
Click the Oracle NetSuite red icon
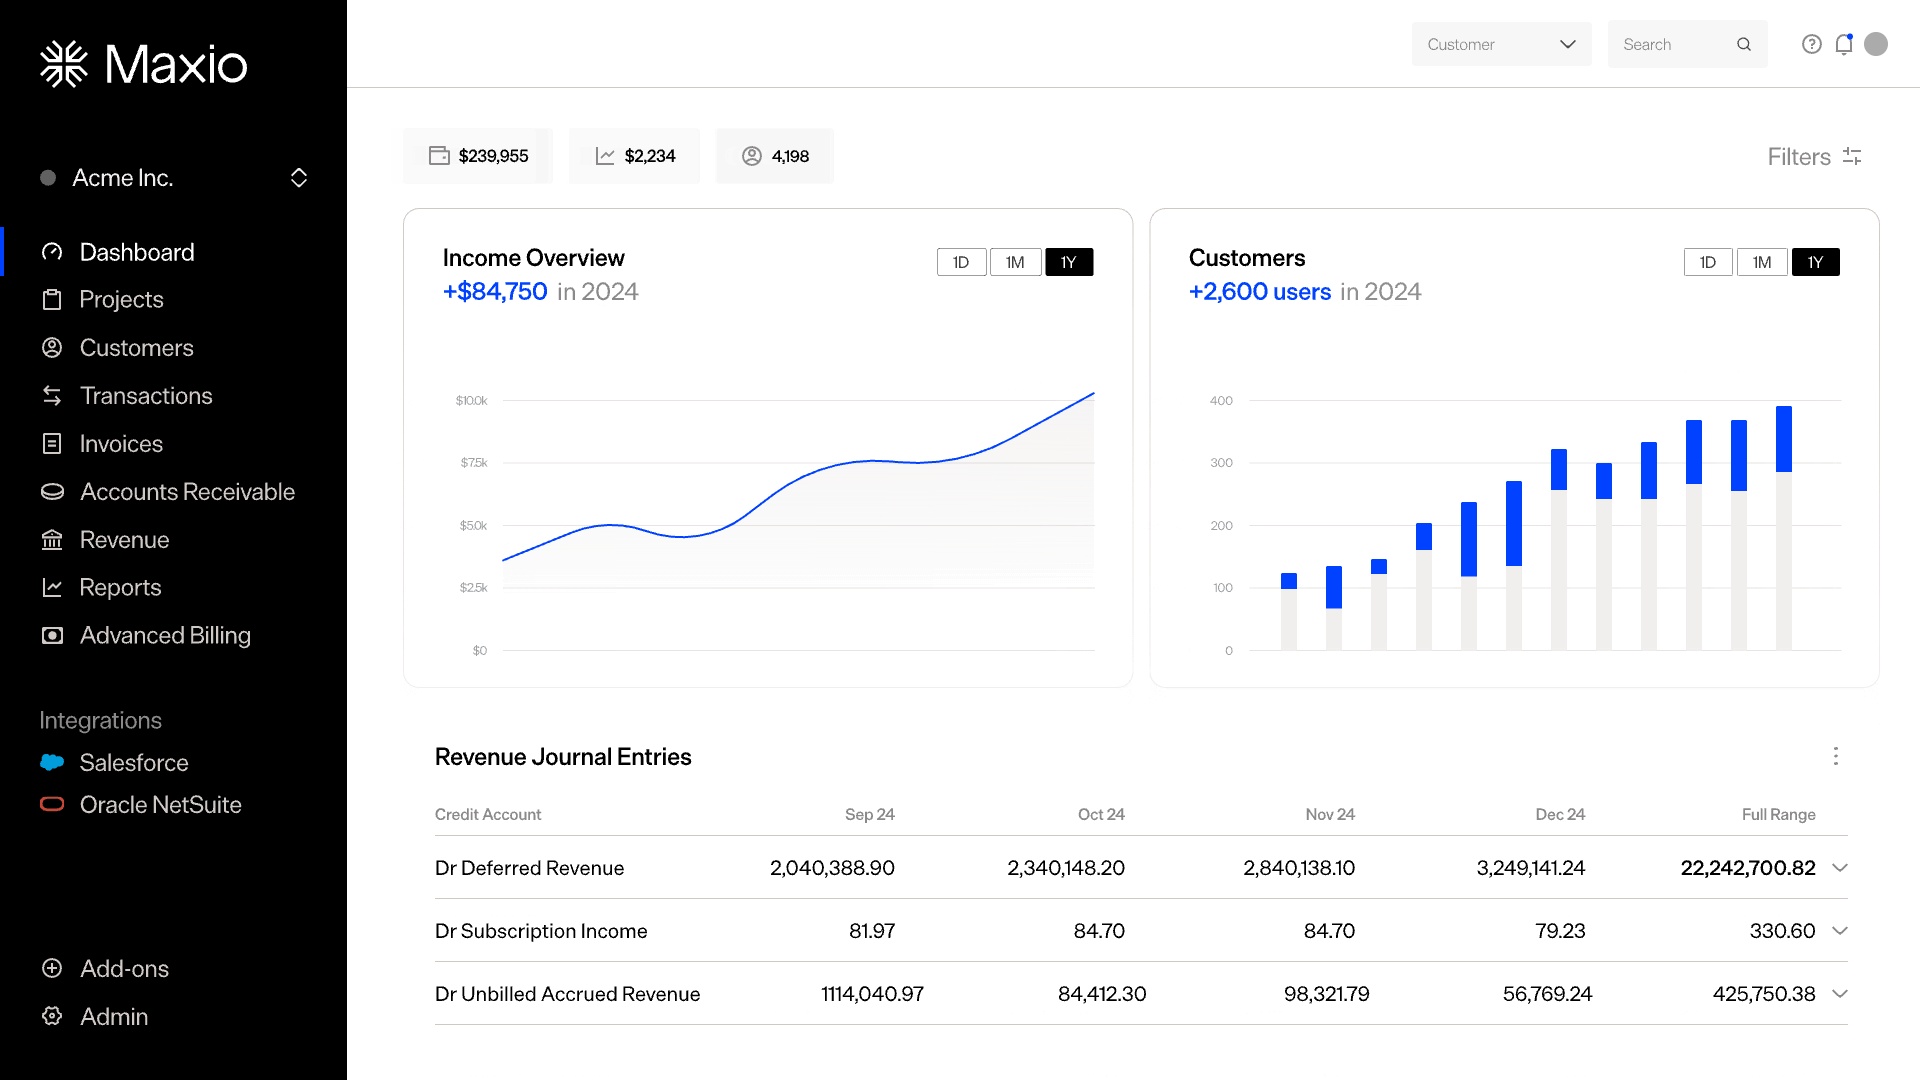tap(52, 804)
